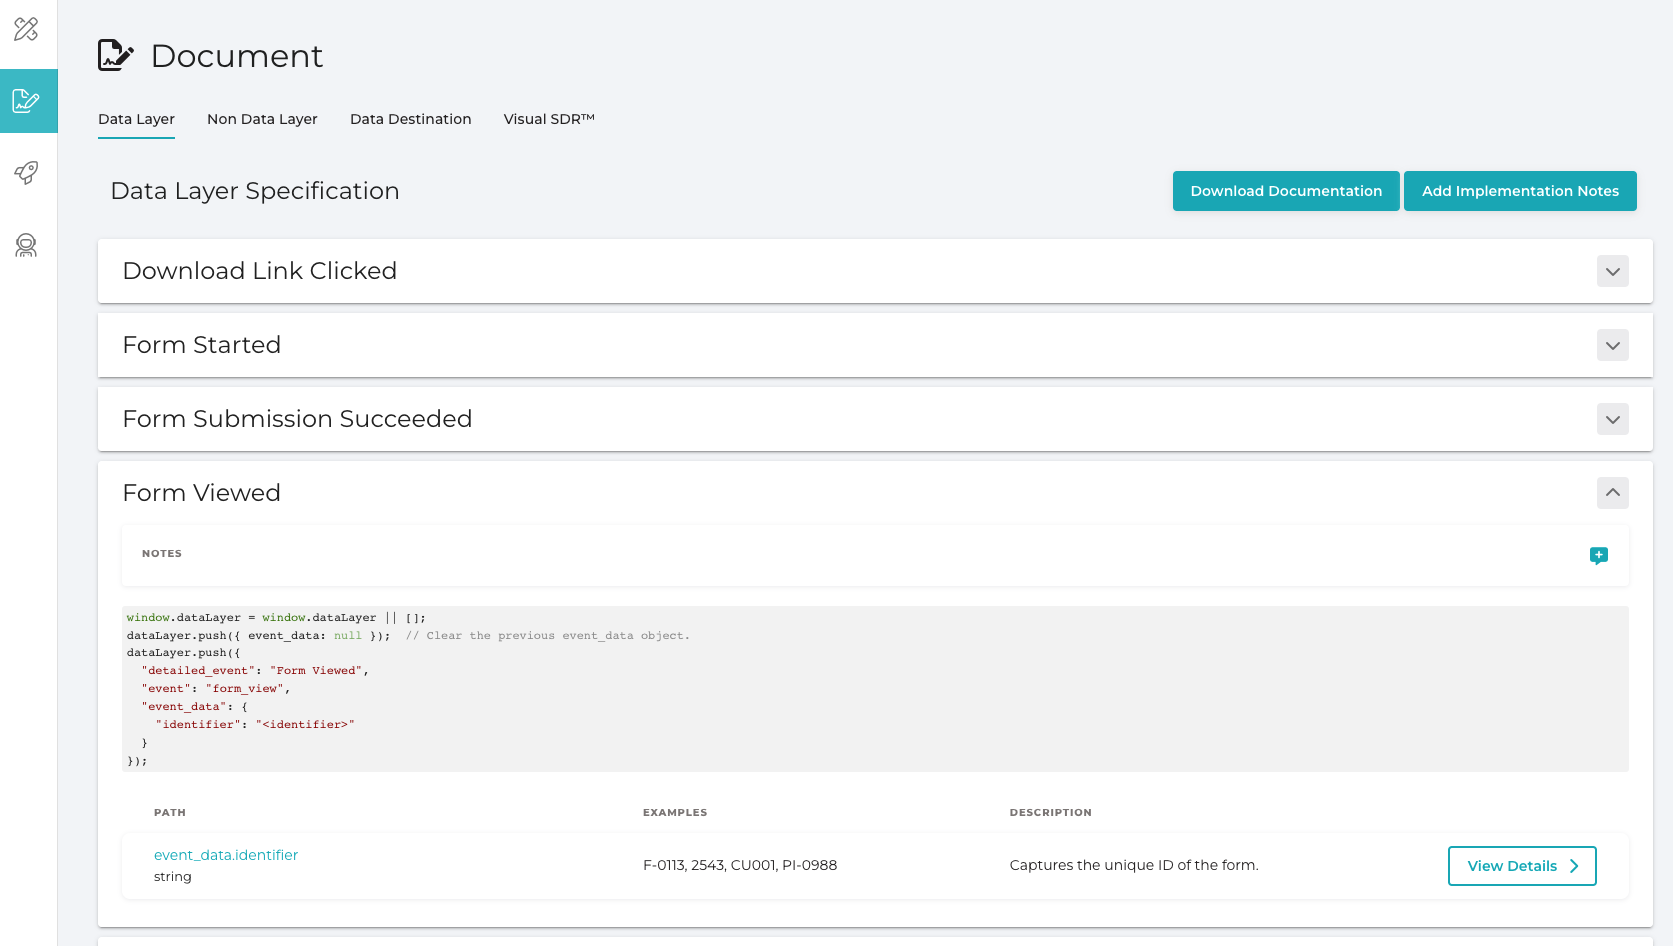Open the support agent icon in sidebar
This screenshot has width=1673, height=946.
click(x=27, y=245)
